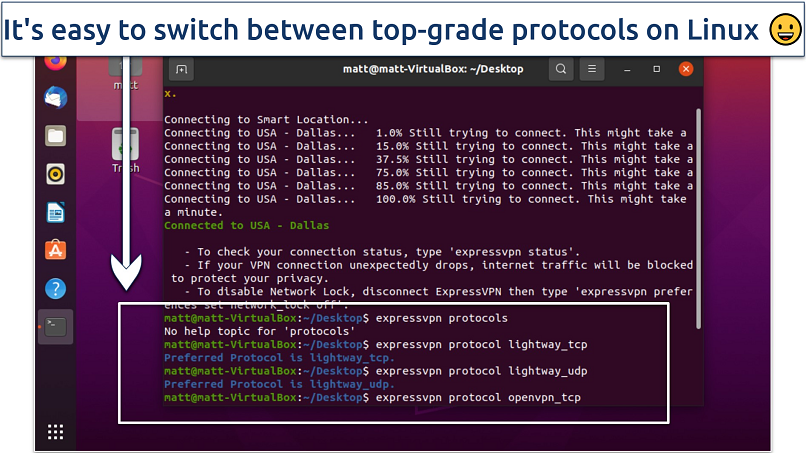Open the Files manager in dock
The height and width of the screenshot is (453, 806).
56,136
